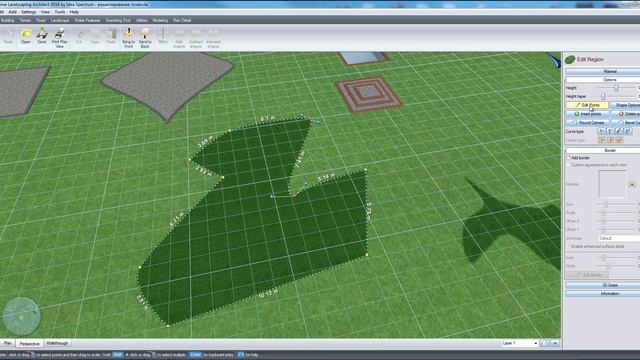Switch to the Water Features tab
Viewport: 640px width, 360px height.
point(87,20)
